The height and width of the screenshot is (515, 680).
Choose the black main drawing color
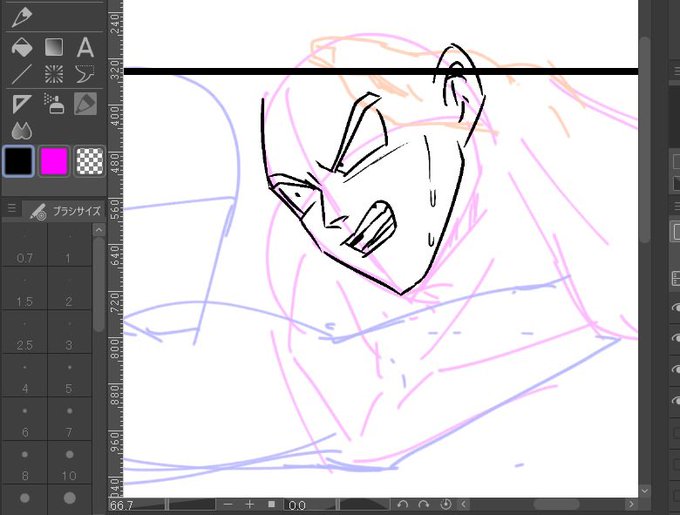19,161
